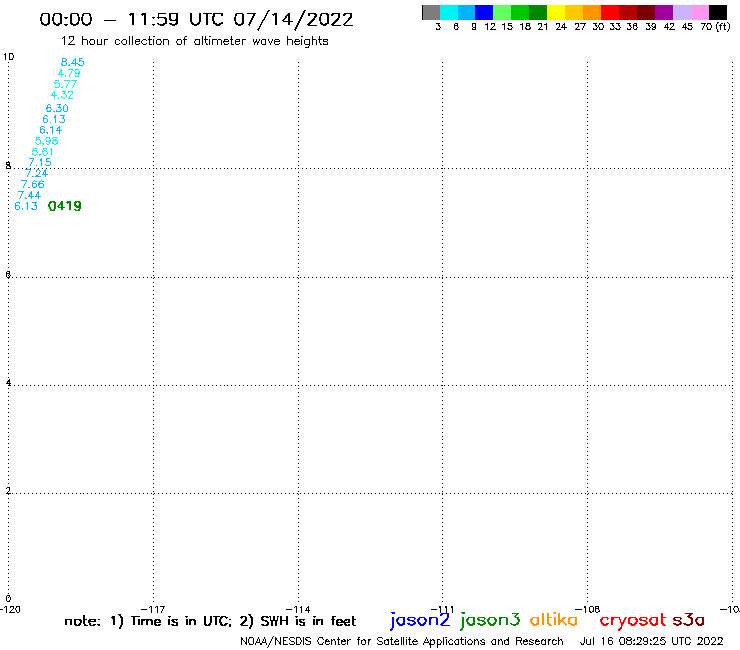Select the altika satellite legend label
740x650 pixels.
click(x=554, y=619)
